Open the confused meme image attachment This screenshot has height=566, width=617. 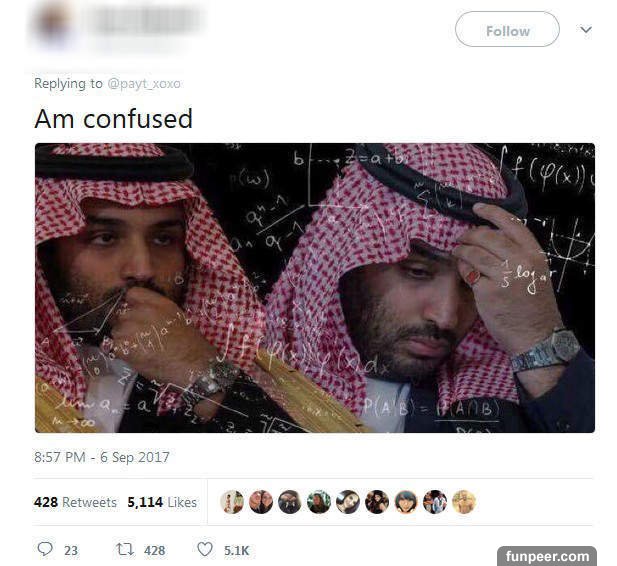pos(315,288)
